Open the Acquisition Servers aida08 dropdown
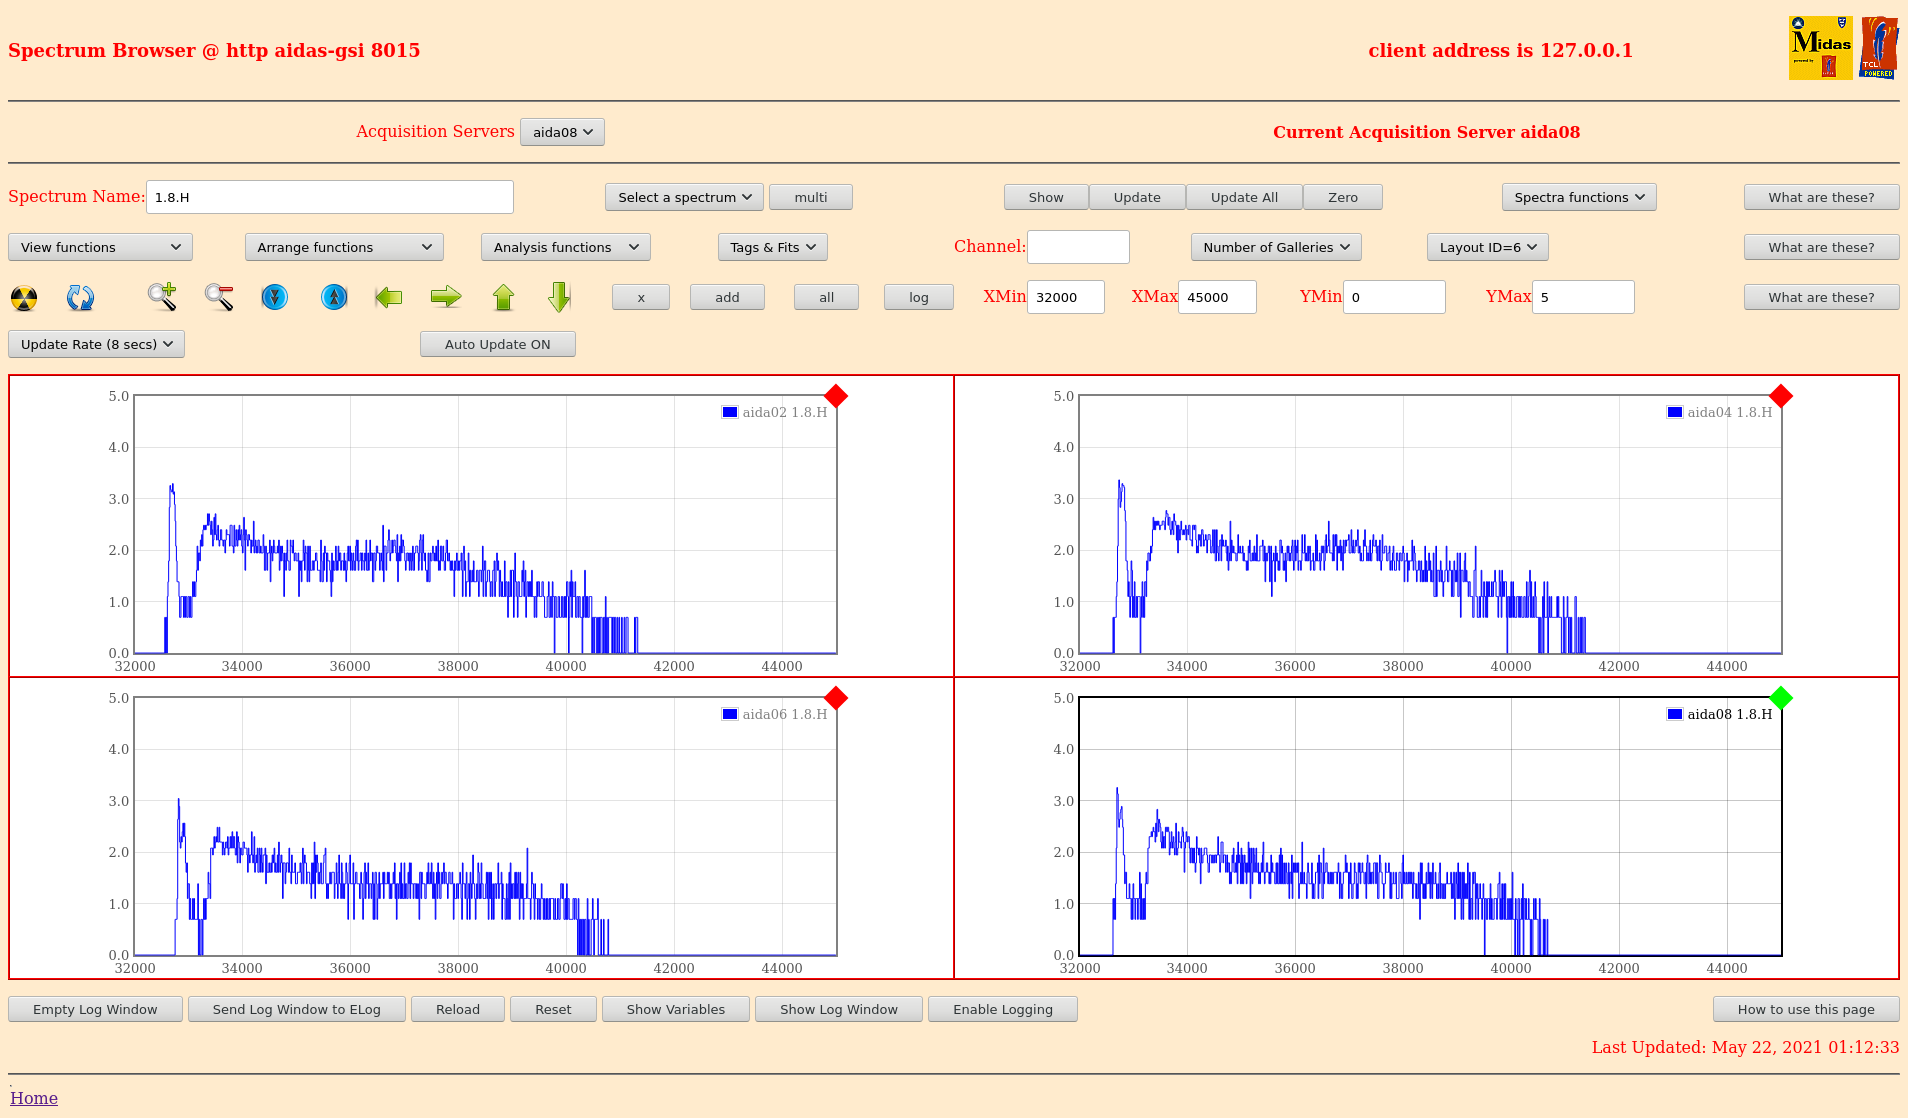Image resolution: width=1908 pixels, height=1118 pixels. click(x=562, y=132)
